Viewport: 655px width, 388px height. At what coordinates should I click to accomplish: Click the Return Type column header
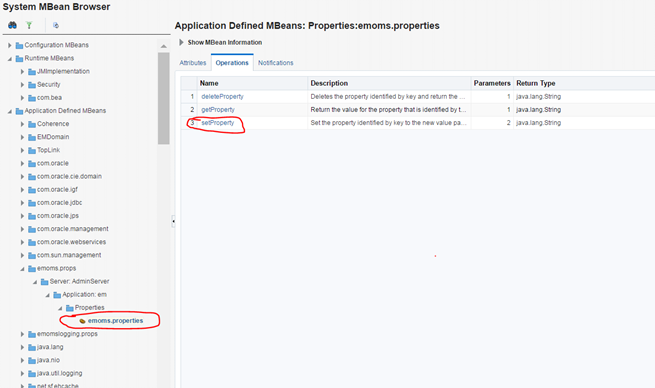pyautogui.click(x=585, y=83)
